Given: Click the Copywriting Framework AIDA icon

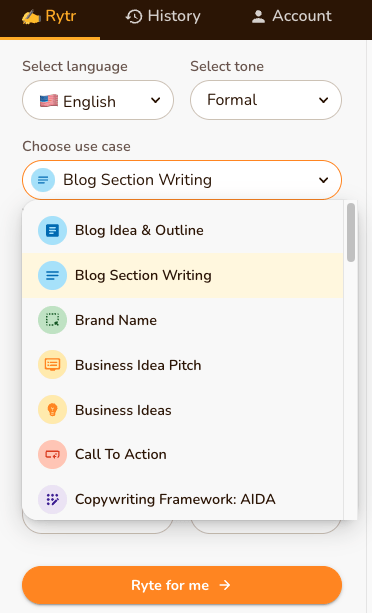Looking at the screenshot, I should point(52,499).
